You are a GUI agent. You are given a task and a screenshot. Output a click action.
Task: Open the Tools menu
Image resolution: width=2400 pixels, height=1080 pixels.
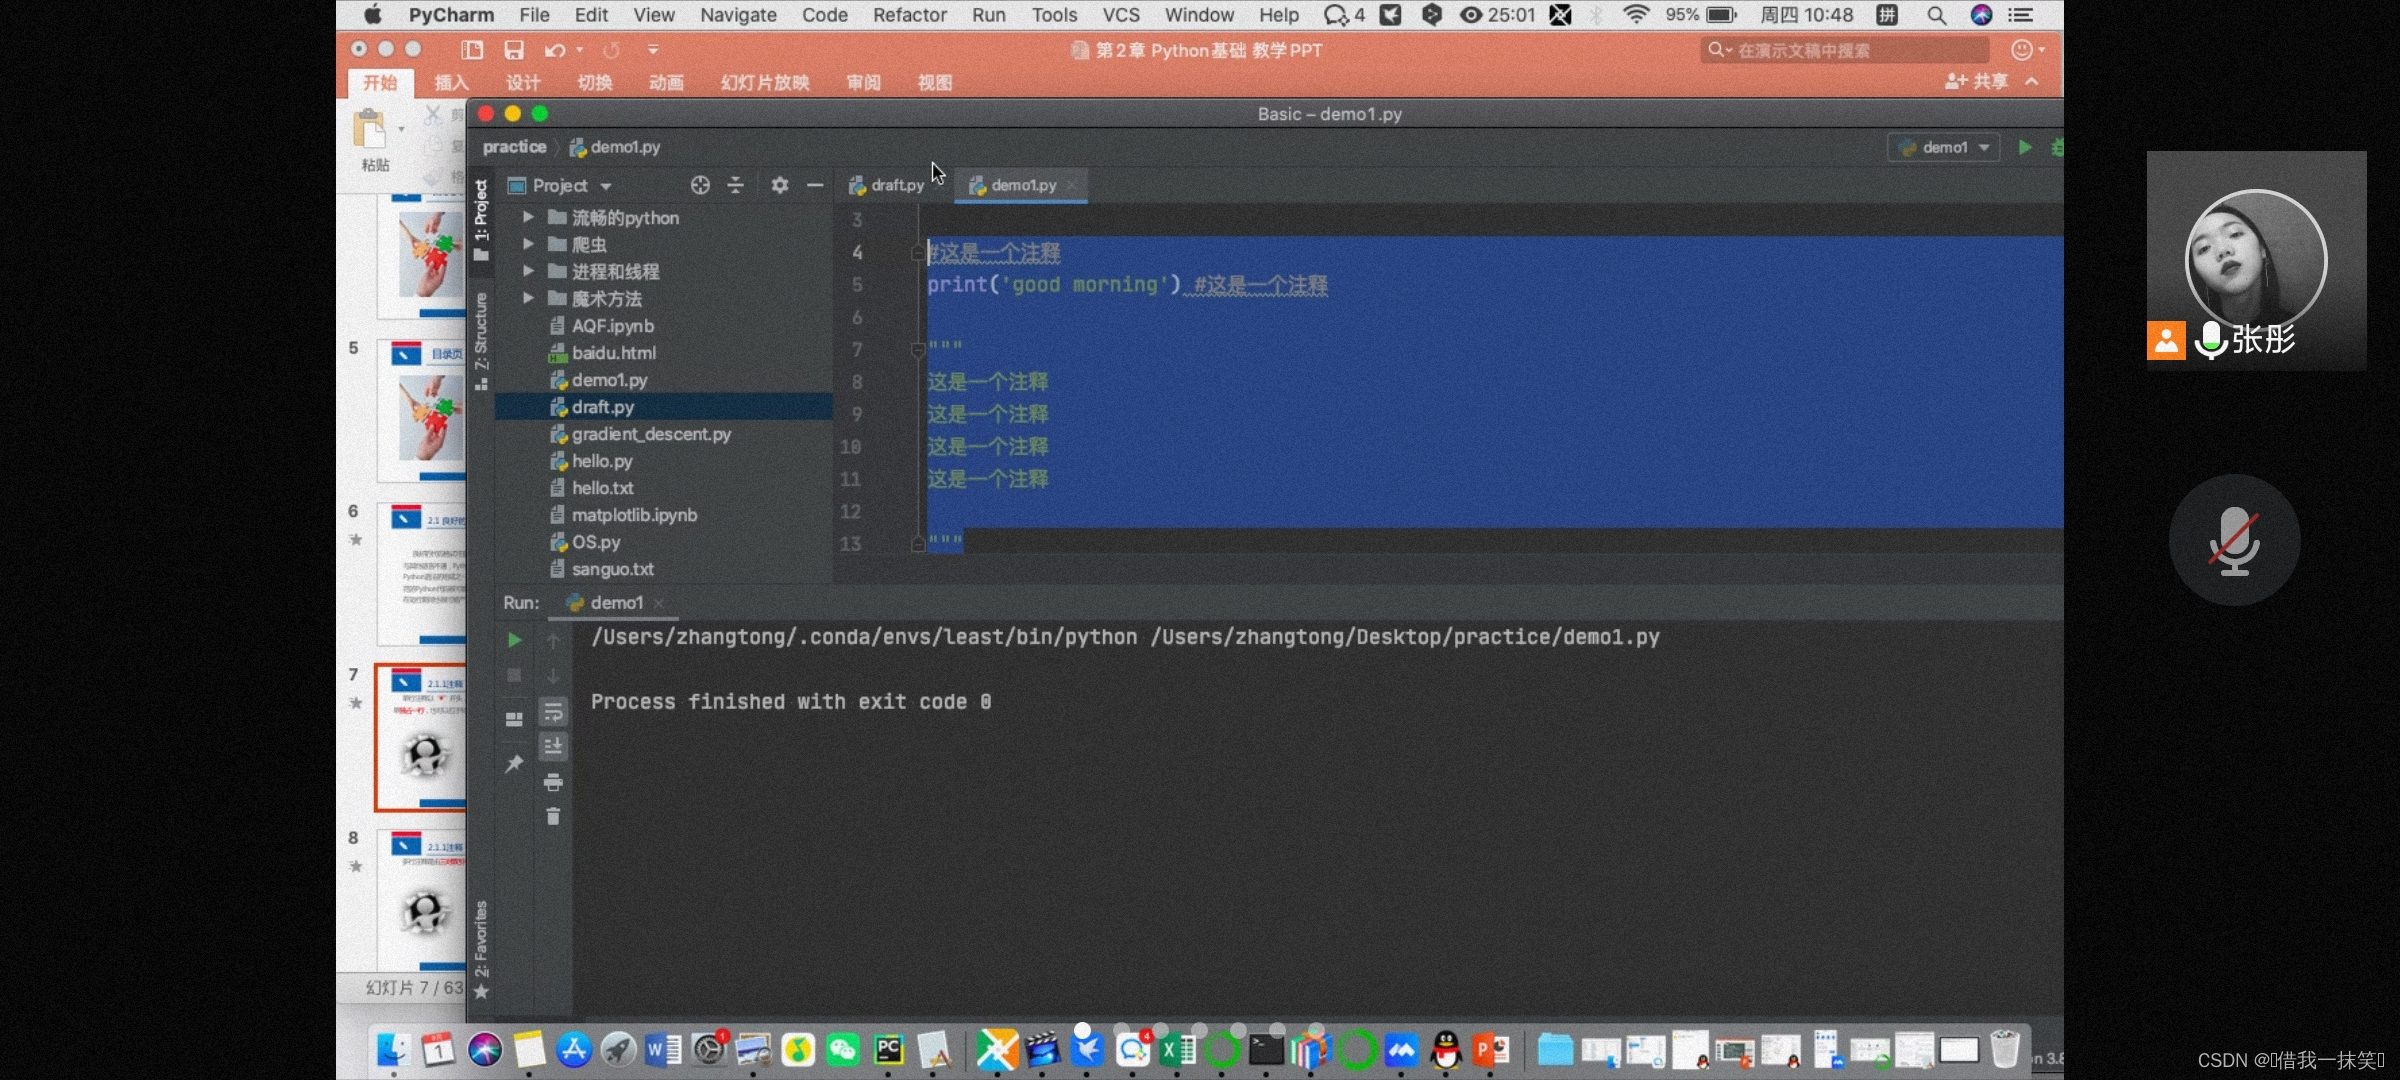[x=1054, y=15]
